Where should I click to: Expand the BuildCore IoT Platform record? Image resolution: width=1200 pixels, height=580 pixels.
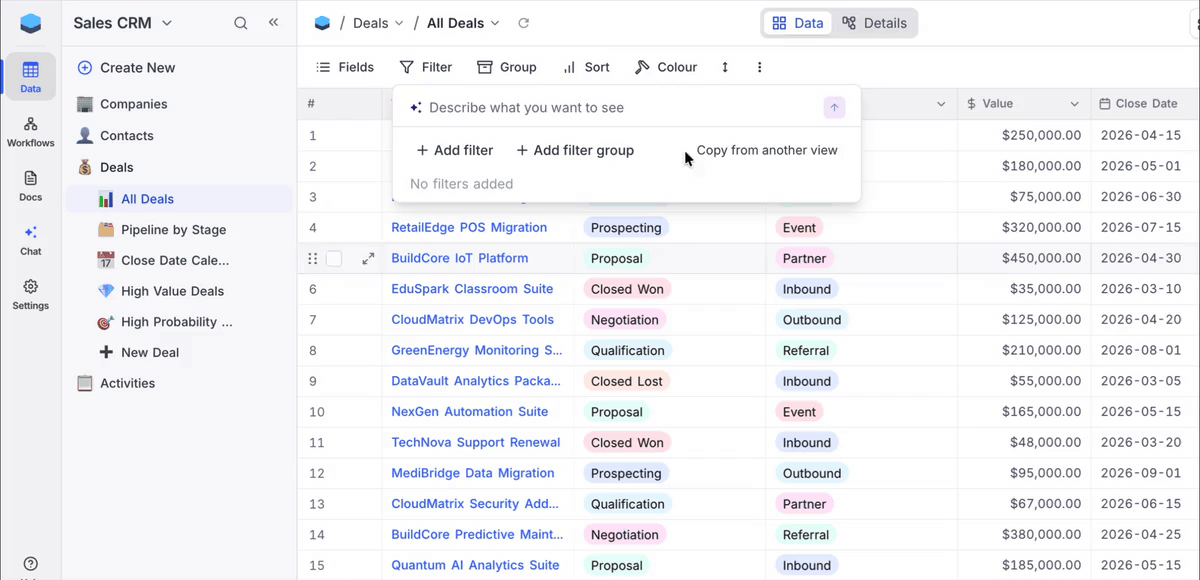coord(368,259)
